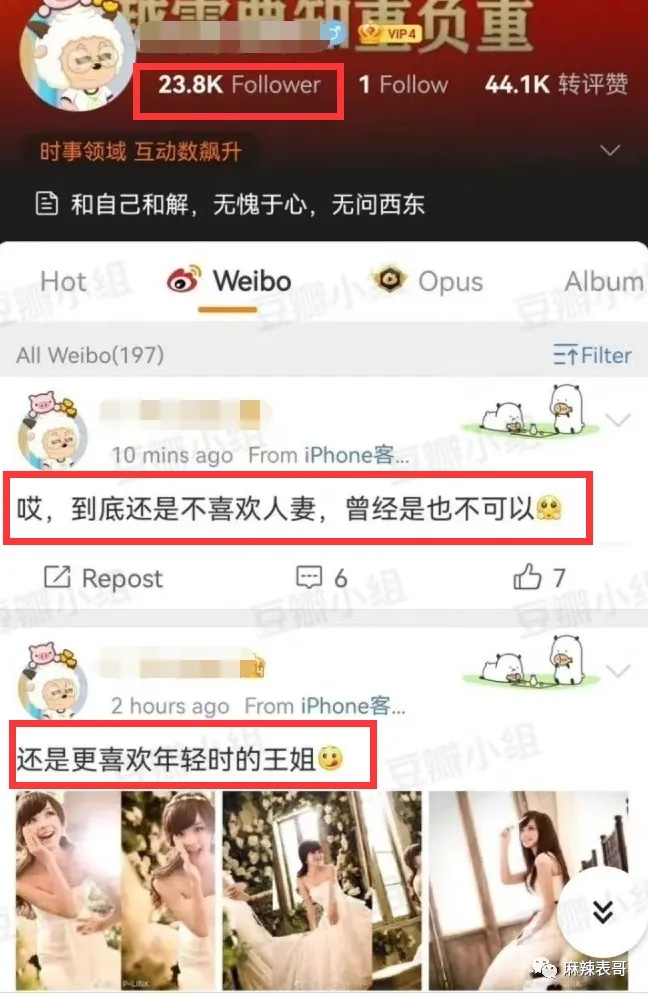Open the first post's options chevron
Screen dimensions: 648x997
[x=618, y=420]
